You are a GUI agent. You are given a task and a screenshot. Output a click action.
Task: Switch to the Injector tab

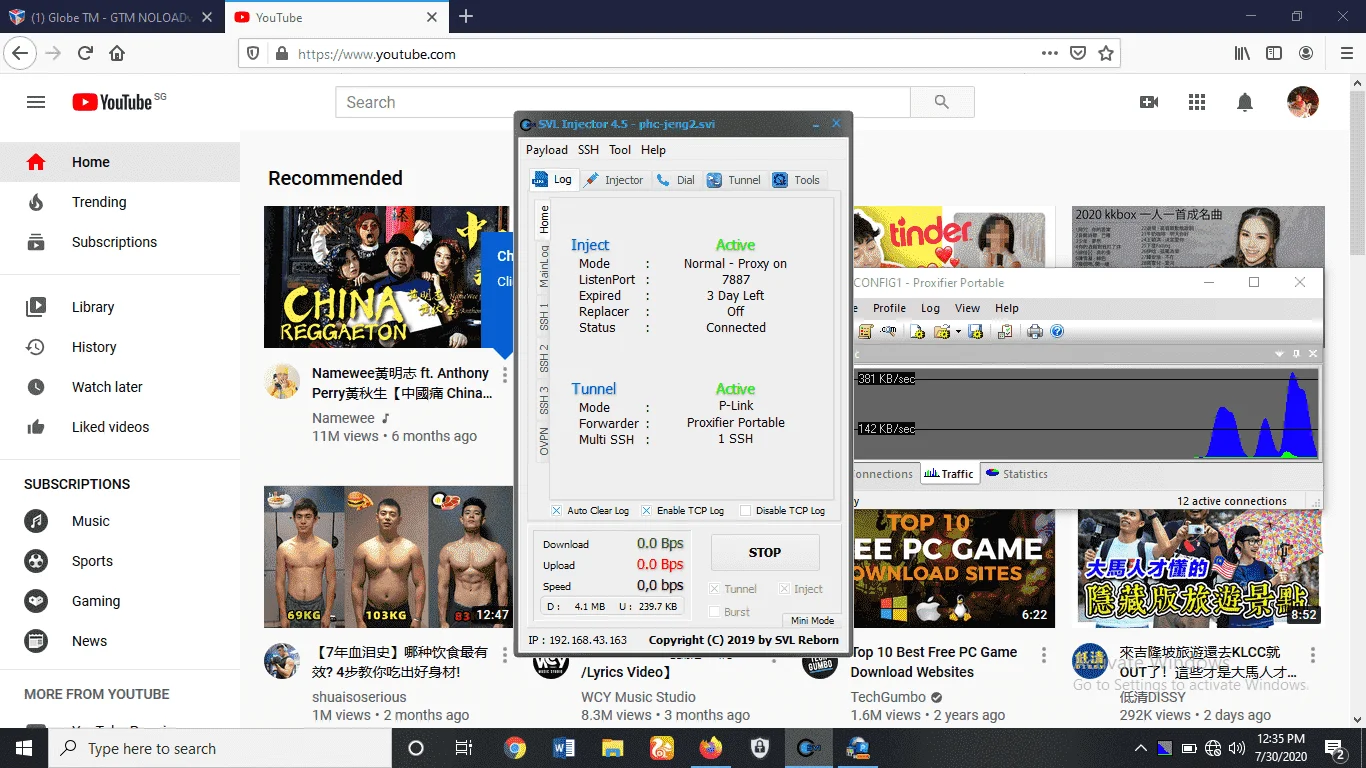[x=614, y=180]
